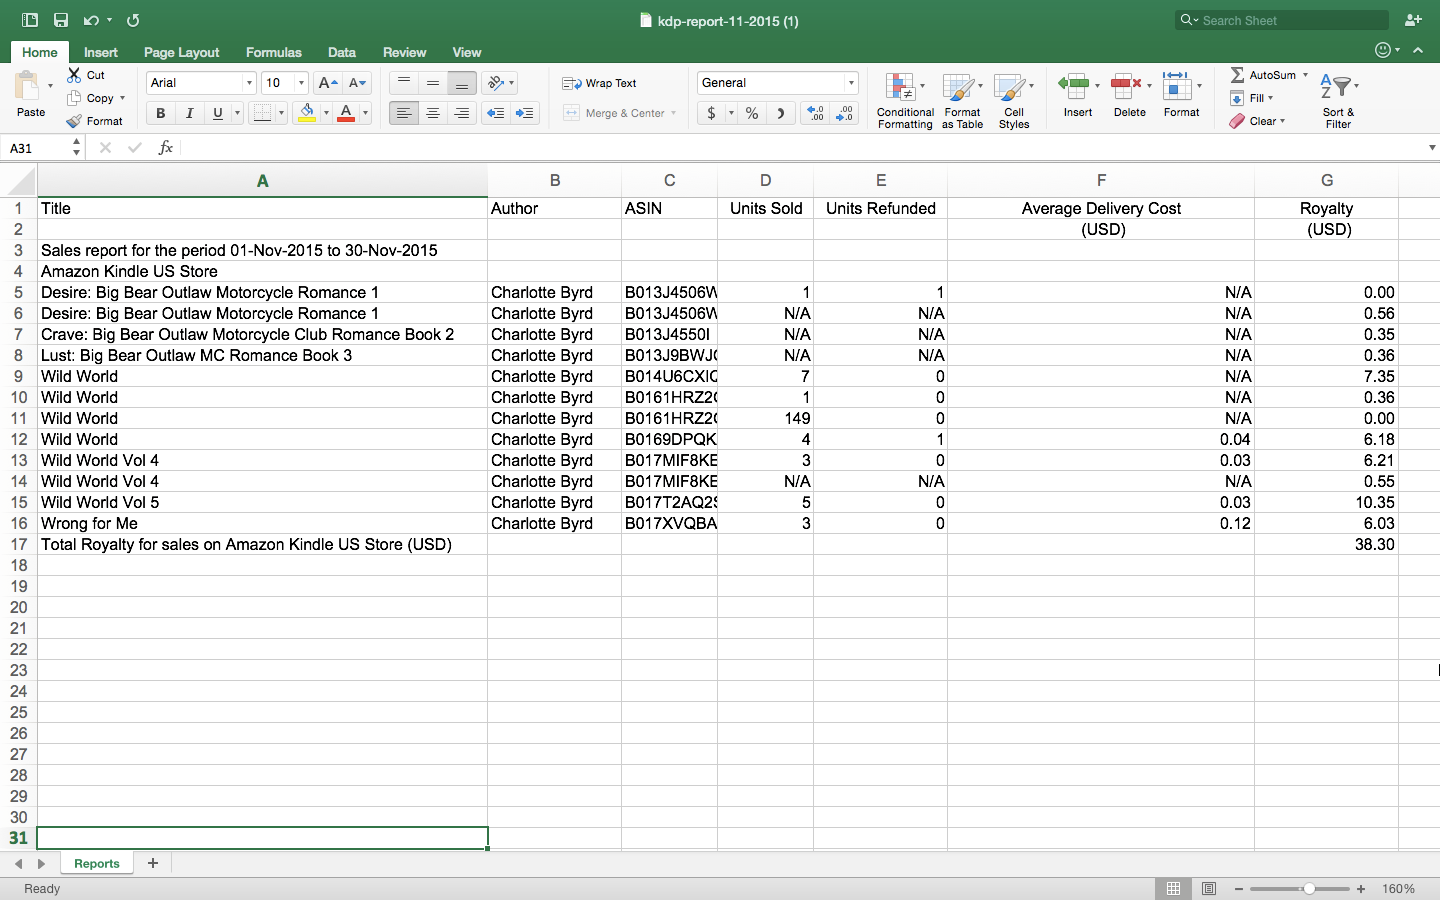Screen dimensions: 1440x900
Task: Share workbook via add-person icon
Action: pos(1413,20)
